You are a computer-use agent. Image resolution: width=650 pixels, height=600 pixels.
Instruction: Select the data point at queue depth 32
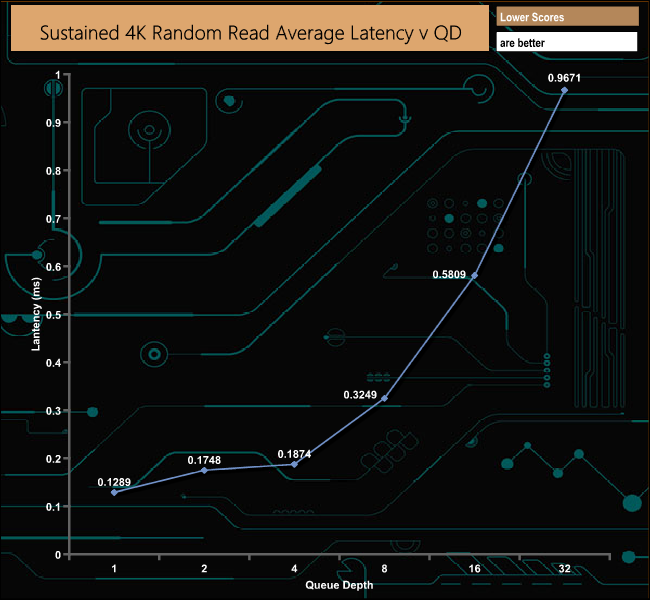pyautogui.click(x=564, y=90)
